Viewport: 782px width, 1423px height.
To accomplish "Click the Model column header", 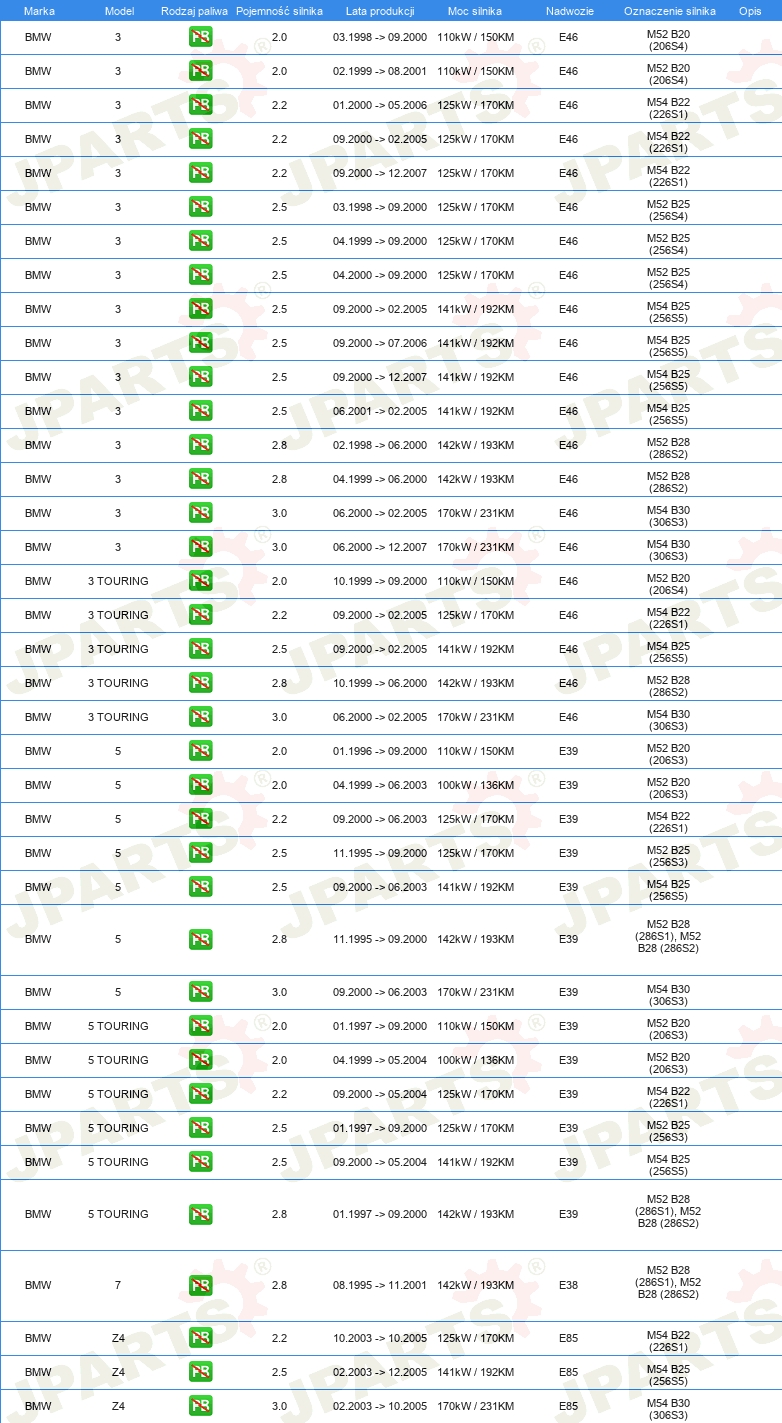I will point(119,10).
